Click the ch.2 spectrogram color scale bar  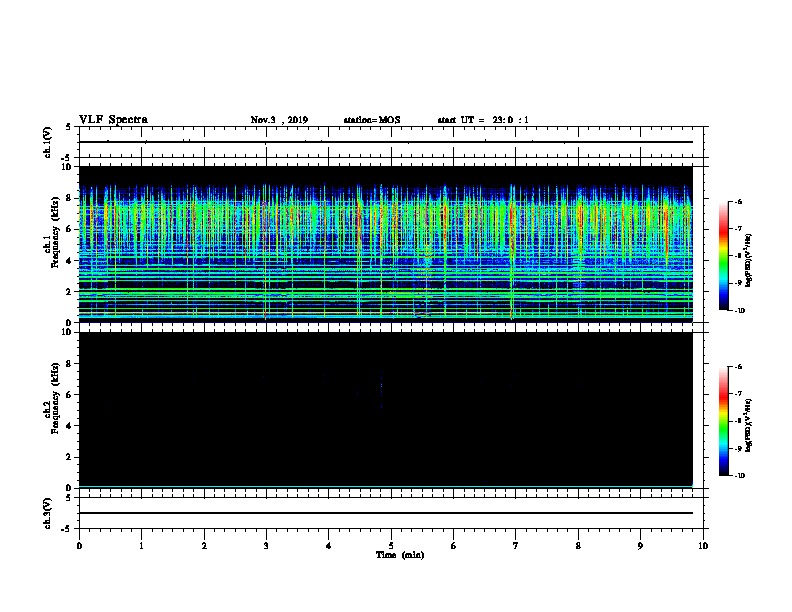point(724,421)
